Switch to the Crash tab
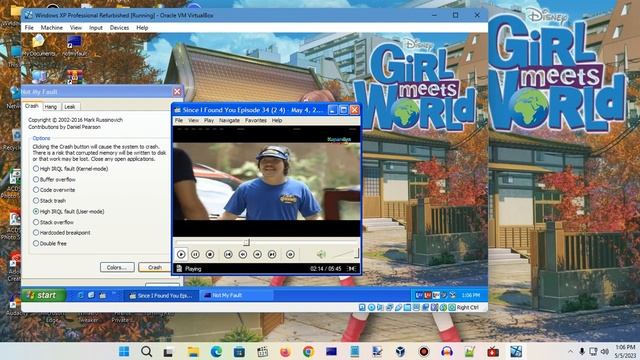 (31, 106)
